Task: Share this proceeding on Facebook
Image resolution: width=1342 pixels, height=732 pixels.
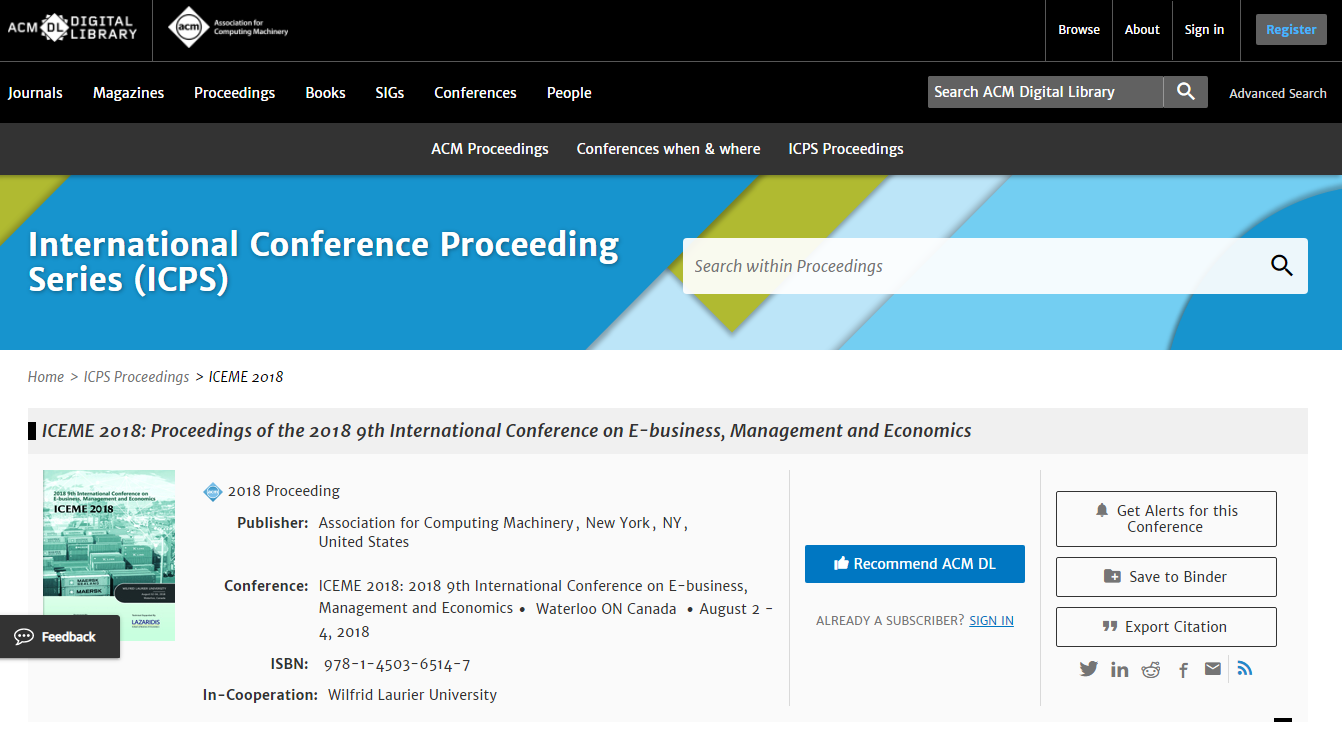Action: point(1183,669)
